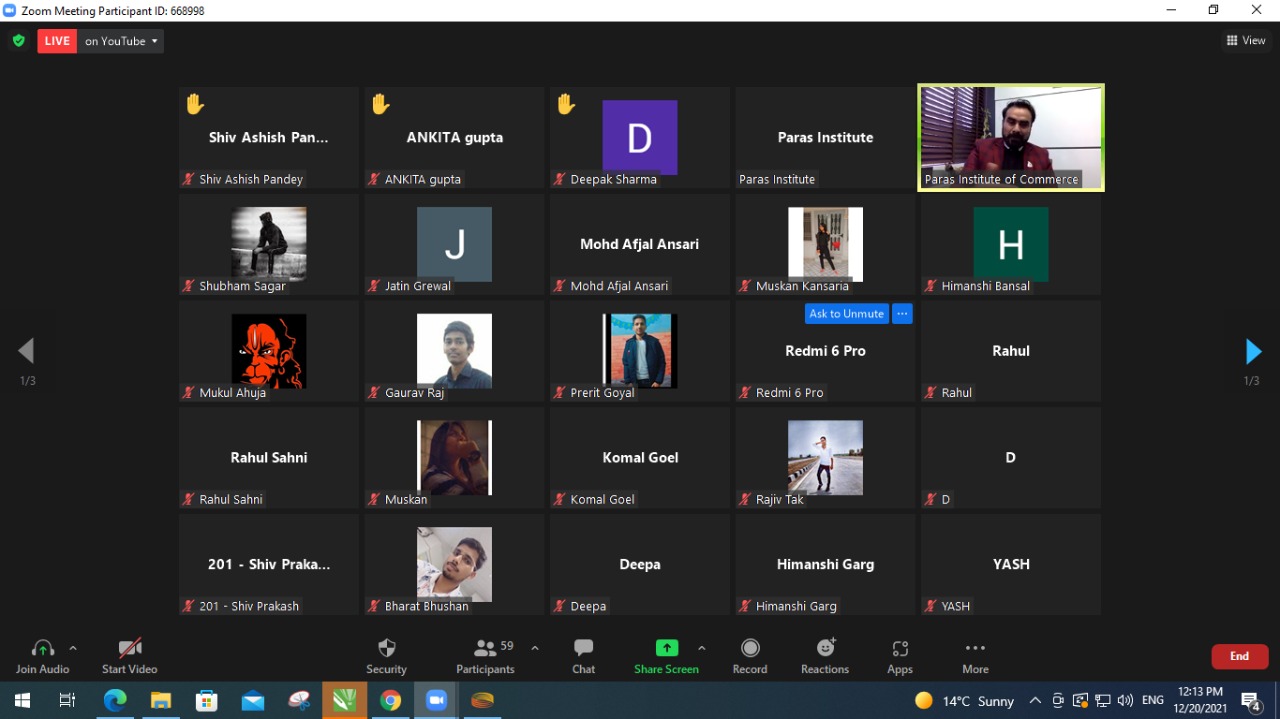Expand the caret next to Share Screen
Viewport: 1280px width, 719px height.
701,648
